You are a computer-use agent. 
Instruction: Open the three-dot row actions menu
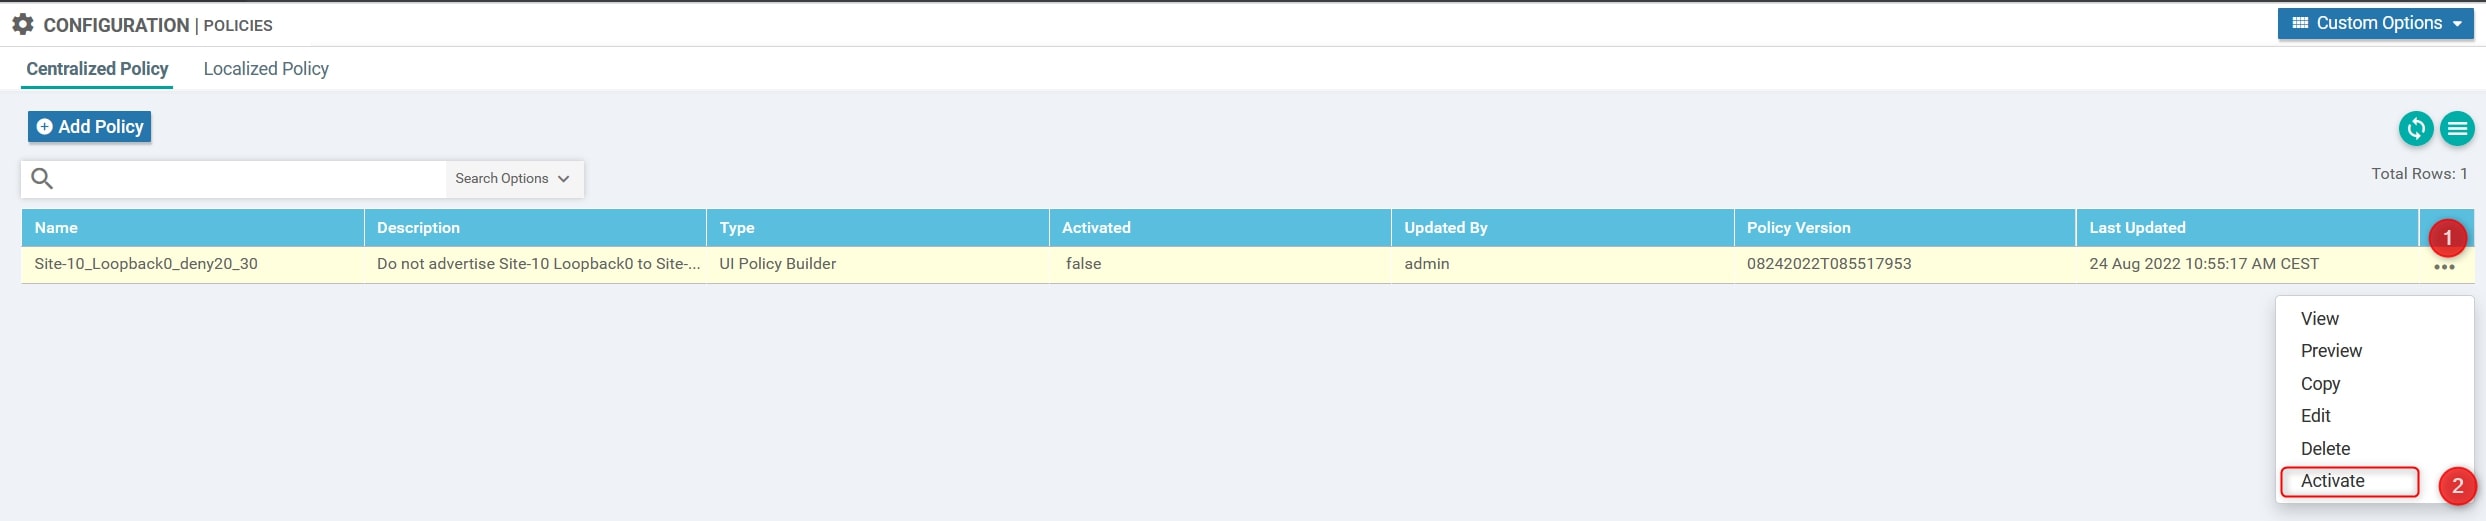pos(2444,267)
